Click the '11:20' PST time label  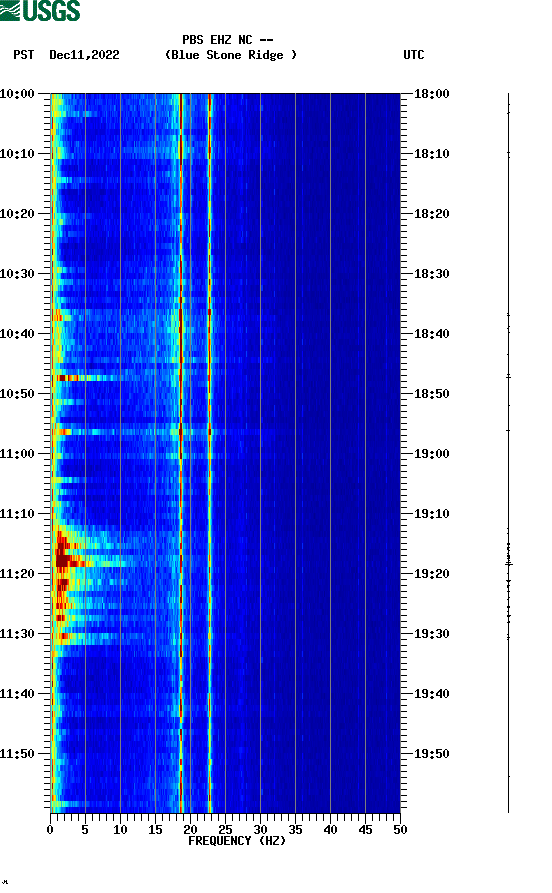click(17, 574)
